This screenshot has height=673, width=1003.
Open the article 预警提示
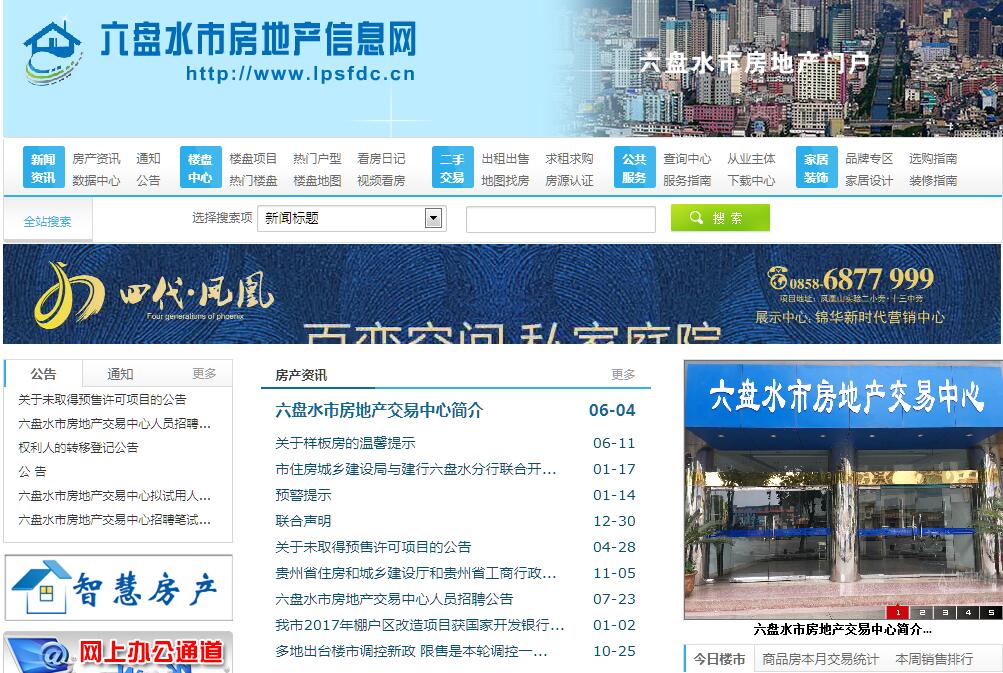(303, 495)
